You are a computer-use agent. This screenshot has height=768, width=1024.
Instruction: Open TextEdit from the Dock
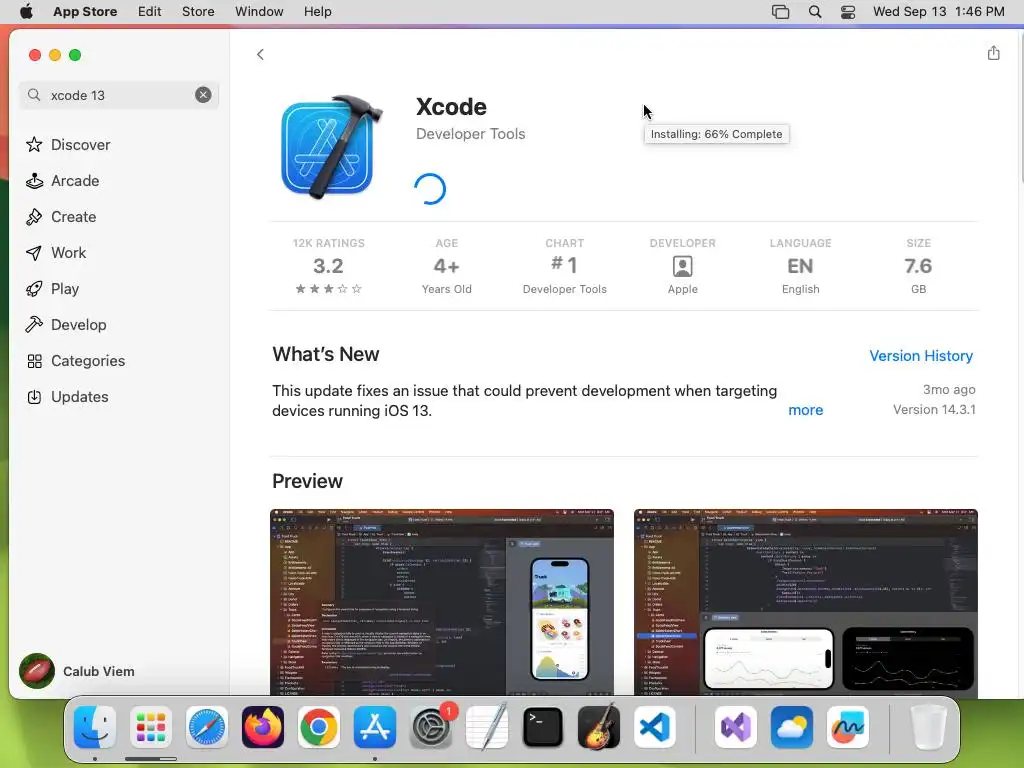pos(487,727)
